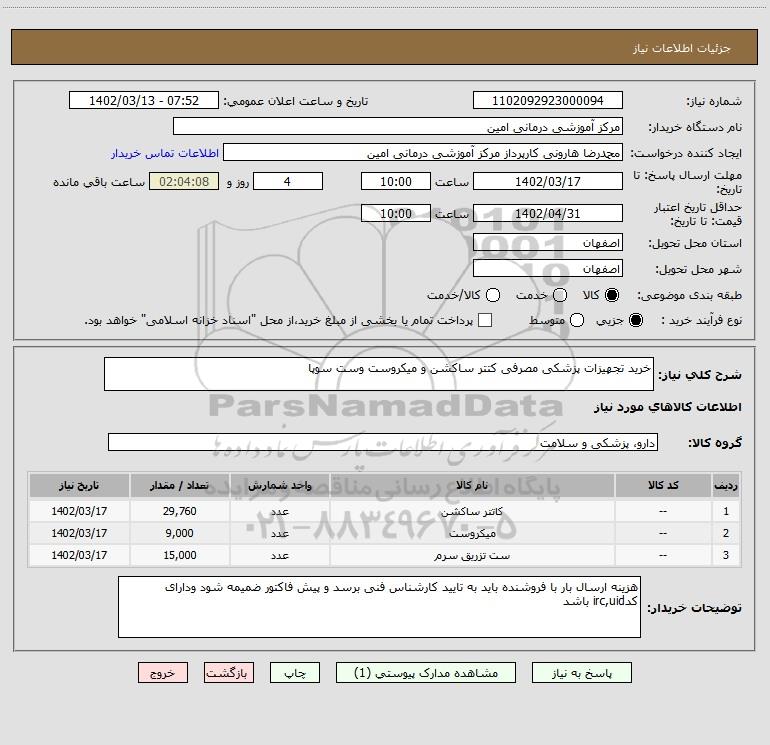This screenshot has height=745, width=770.
Task: Select item name ست تزریق سرم
Action: click(472, 555)
